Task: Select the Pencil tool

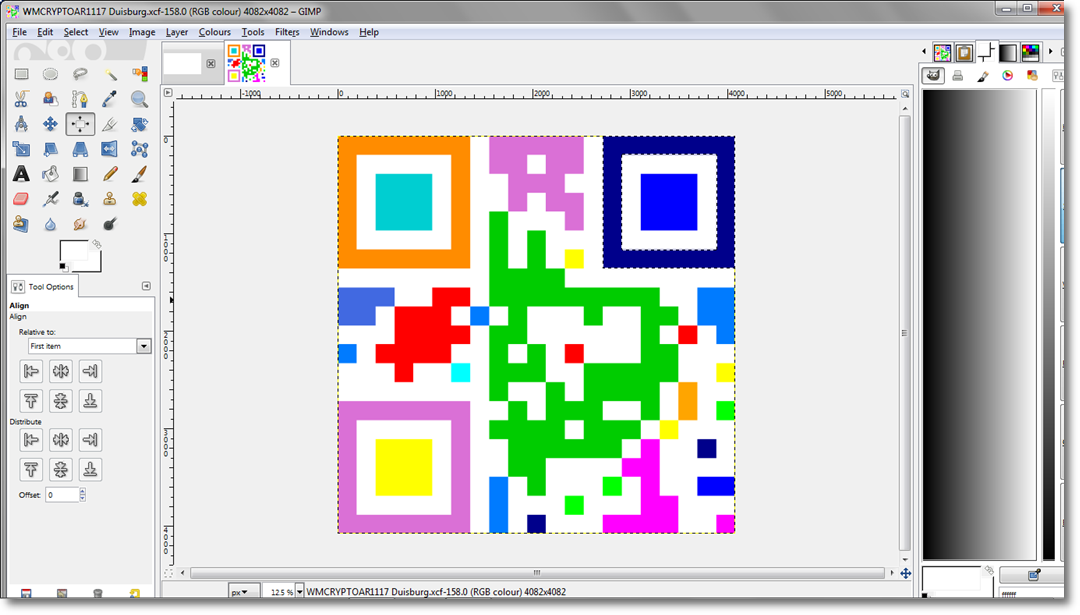Action: pos(110,174)
